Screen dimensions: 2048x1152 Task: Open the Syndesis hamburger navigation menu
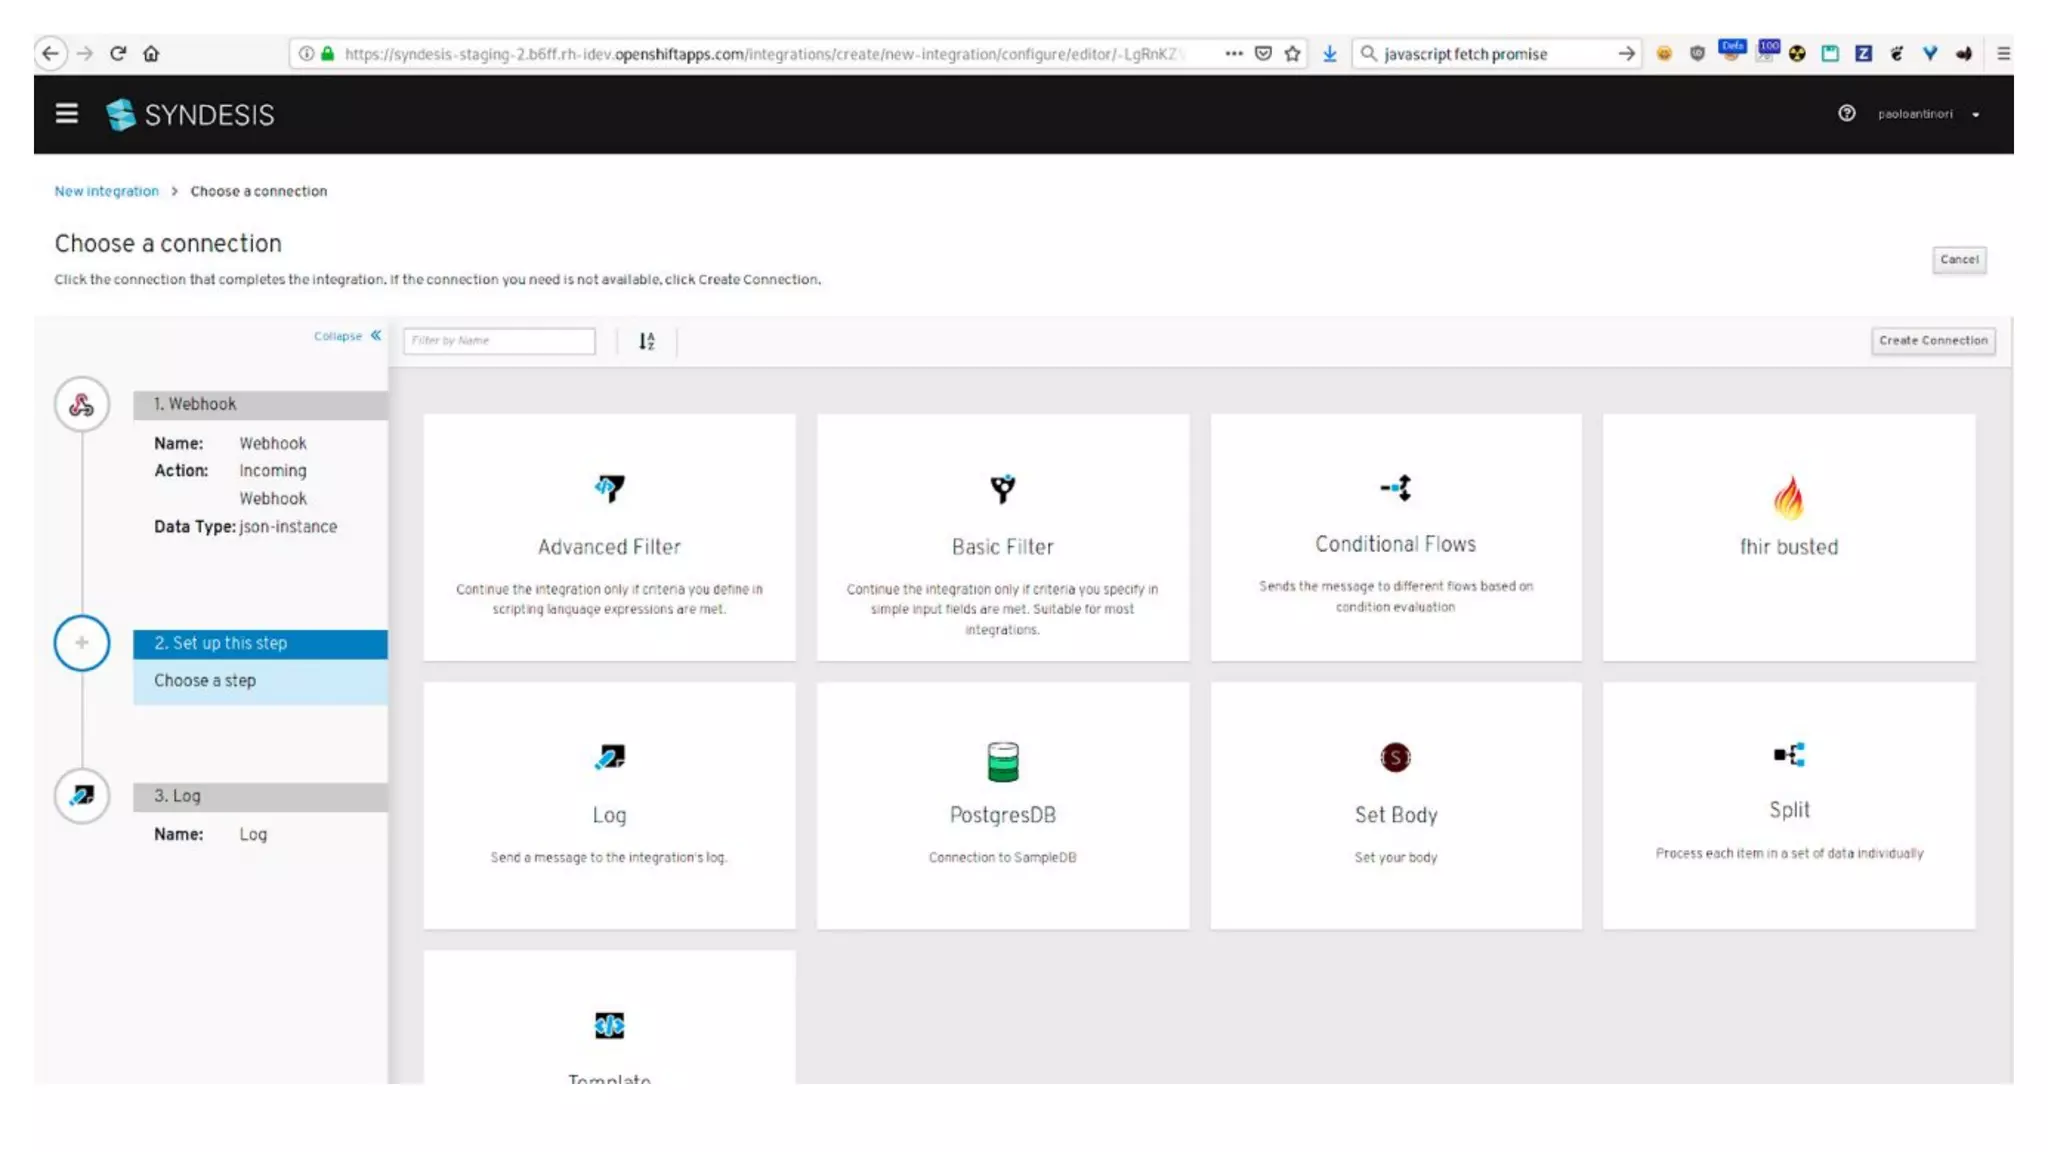pyautogui.click(x=67, y=114)
